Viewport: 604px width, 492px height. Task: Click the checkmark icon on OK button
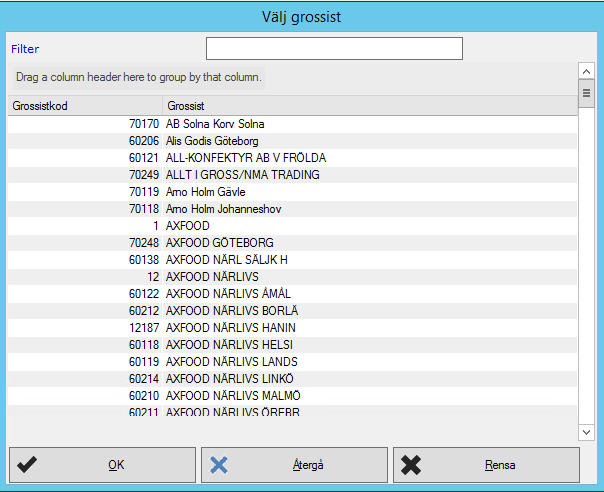(27, 465)
